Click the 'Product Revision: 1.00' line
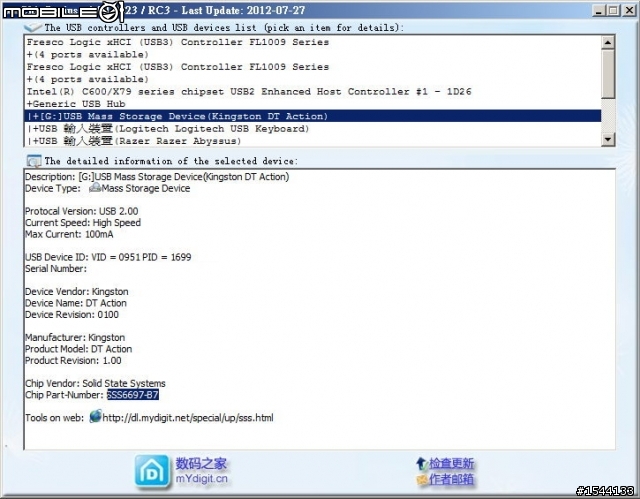640x499 pixels. click(x=73, y=361)
